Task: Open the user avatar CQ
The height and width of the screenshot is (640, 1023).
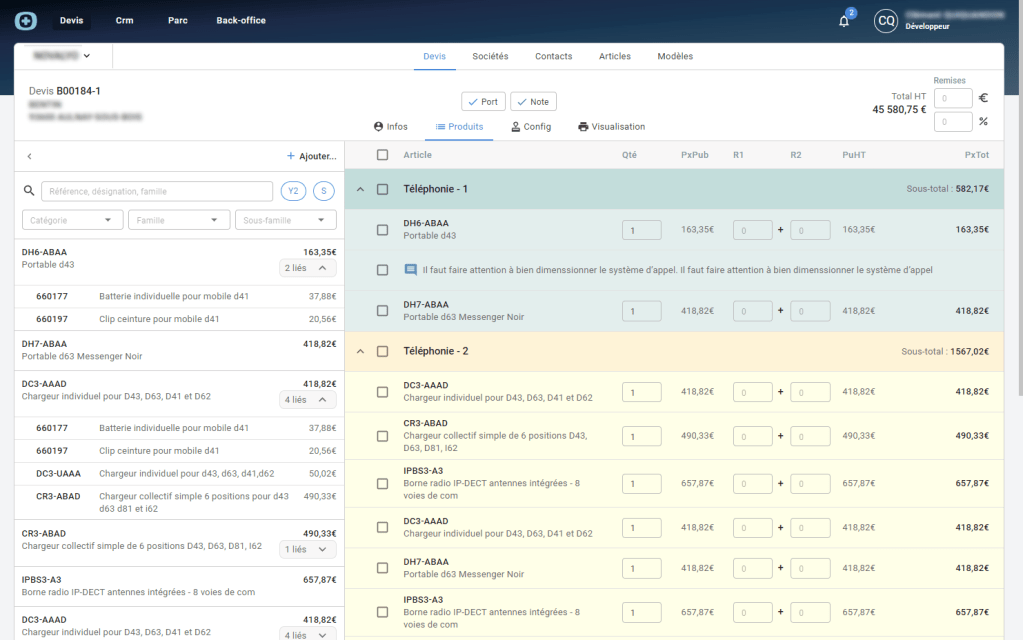Action: (x=885, y=21)
